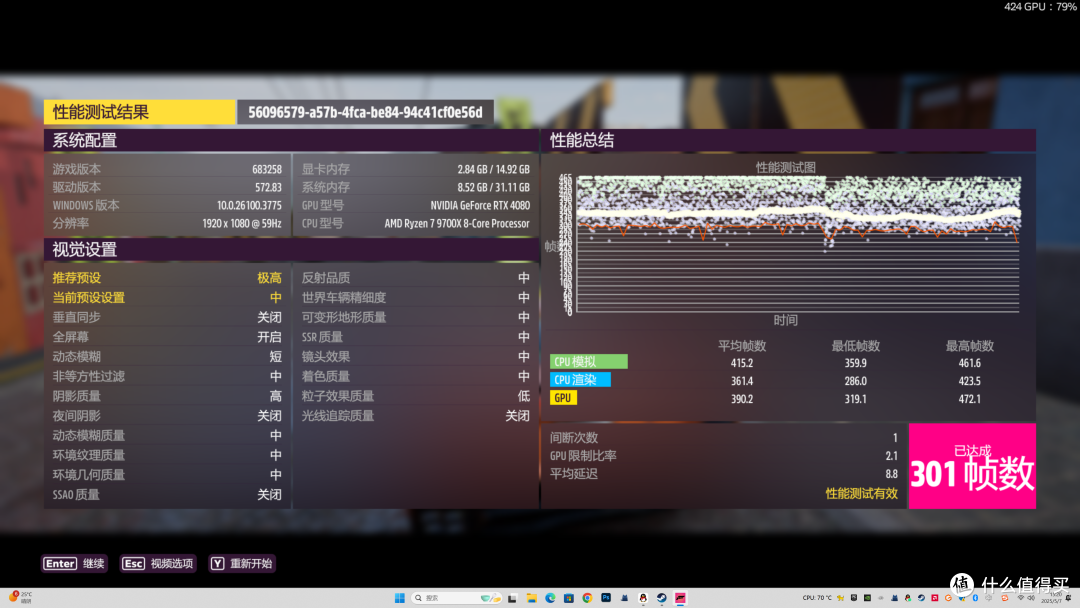1080x608 pixels.
Task: Select the WINDOWS 版本 10.0.26100.3775 row
Action: (167, 205)
